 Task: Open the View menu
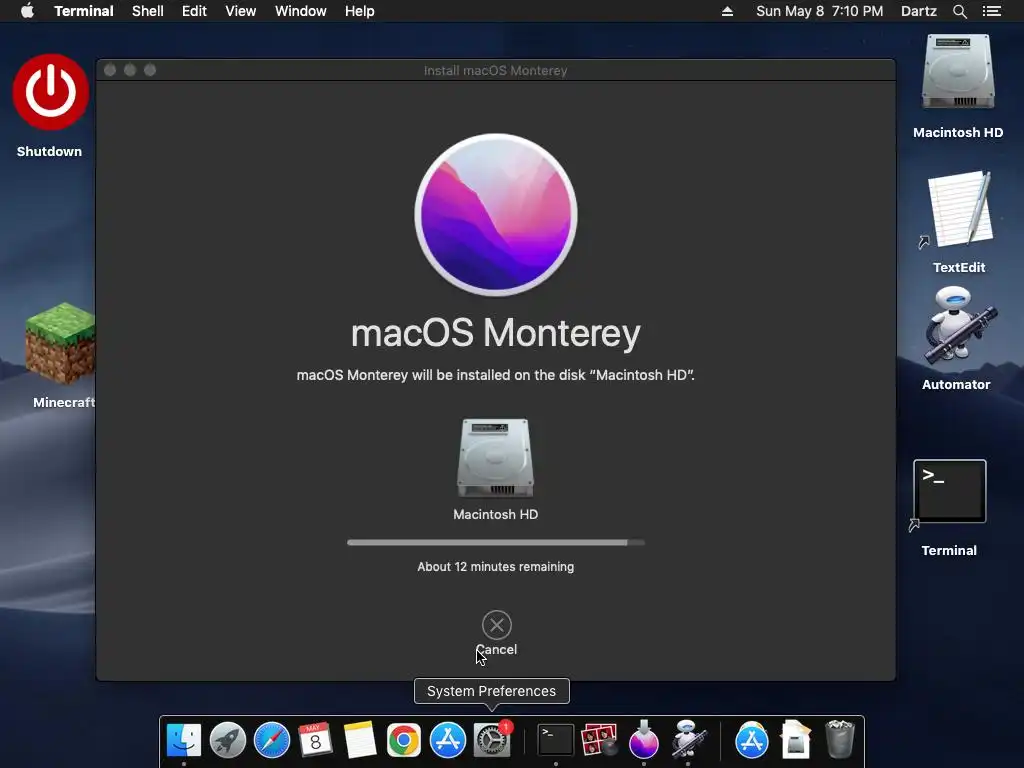pos(240,11)
